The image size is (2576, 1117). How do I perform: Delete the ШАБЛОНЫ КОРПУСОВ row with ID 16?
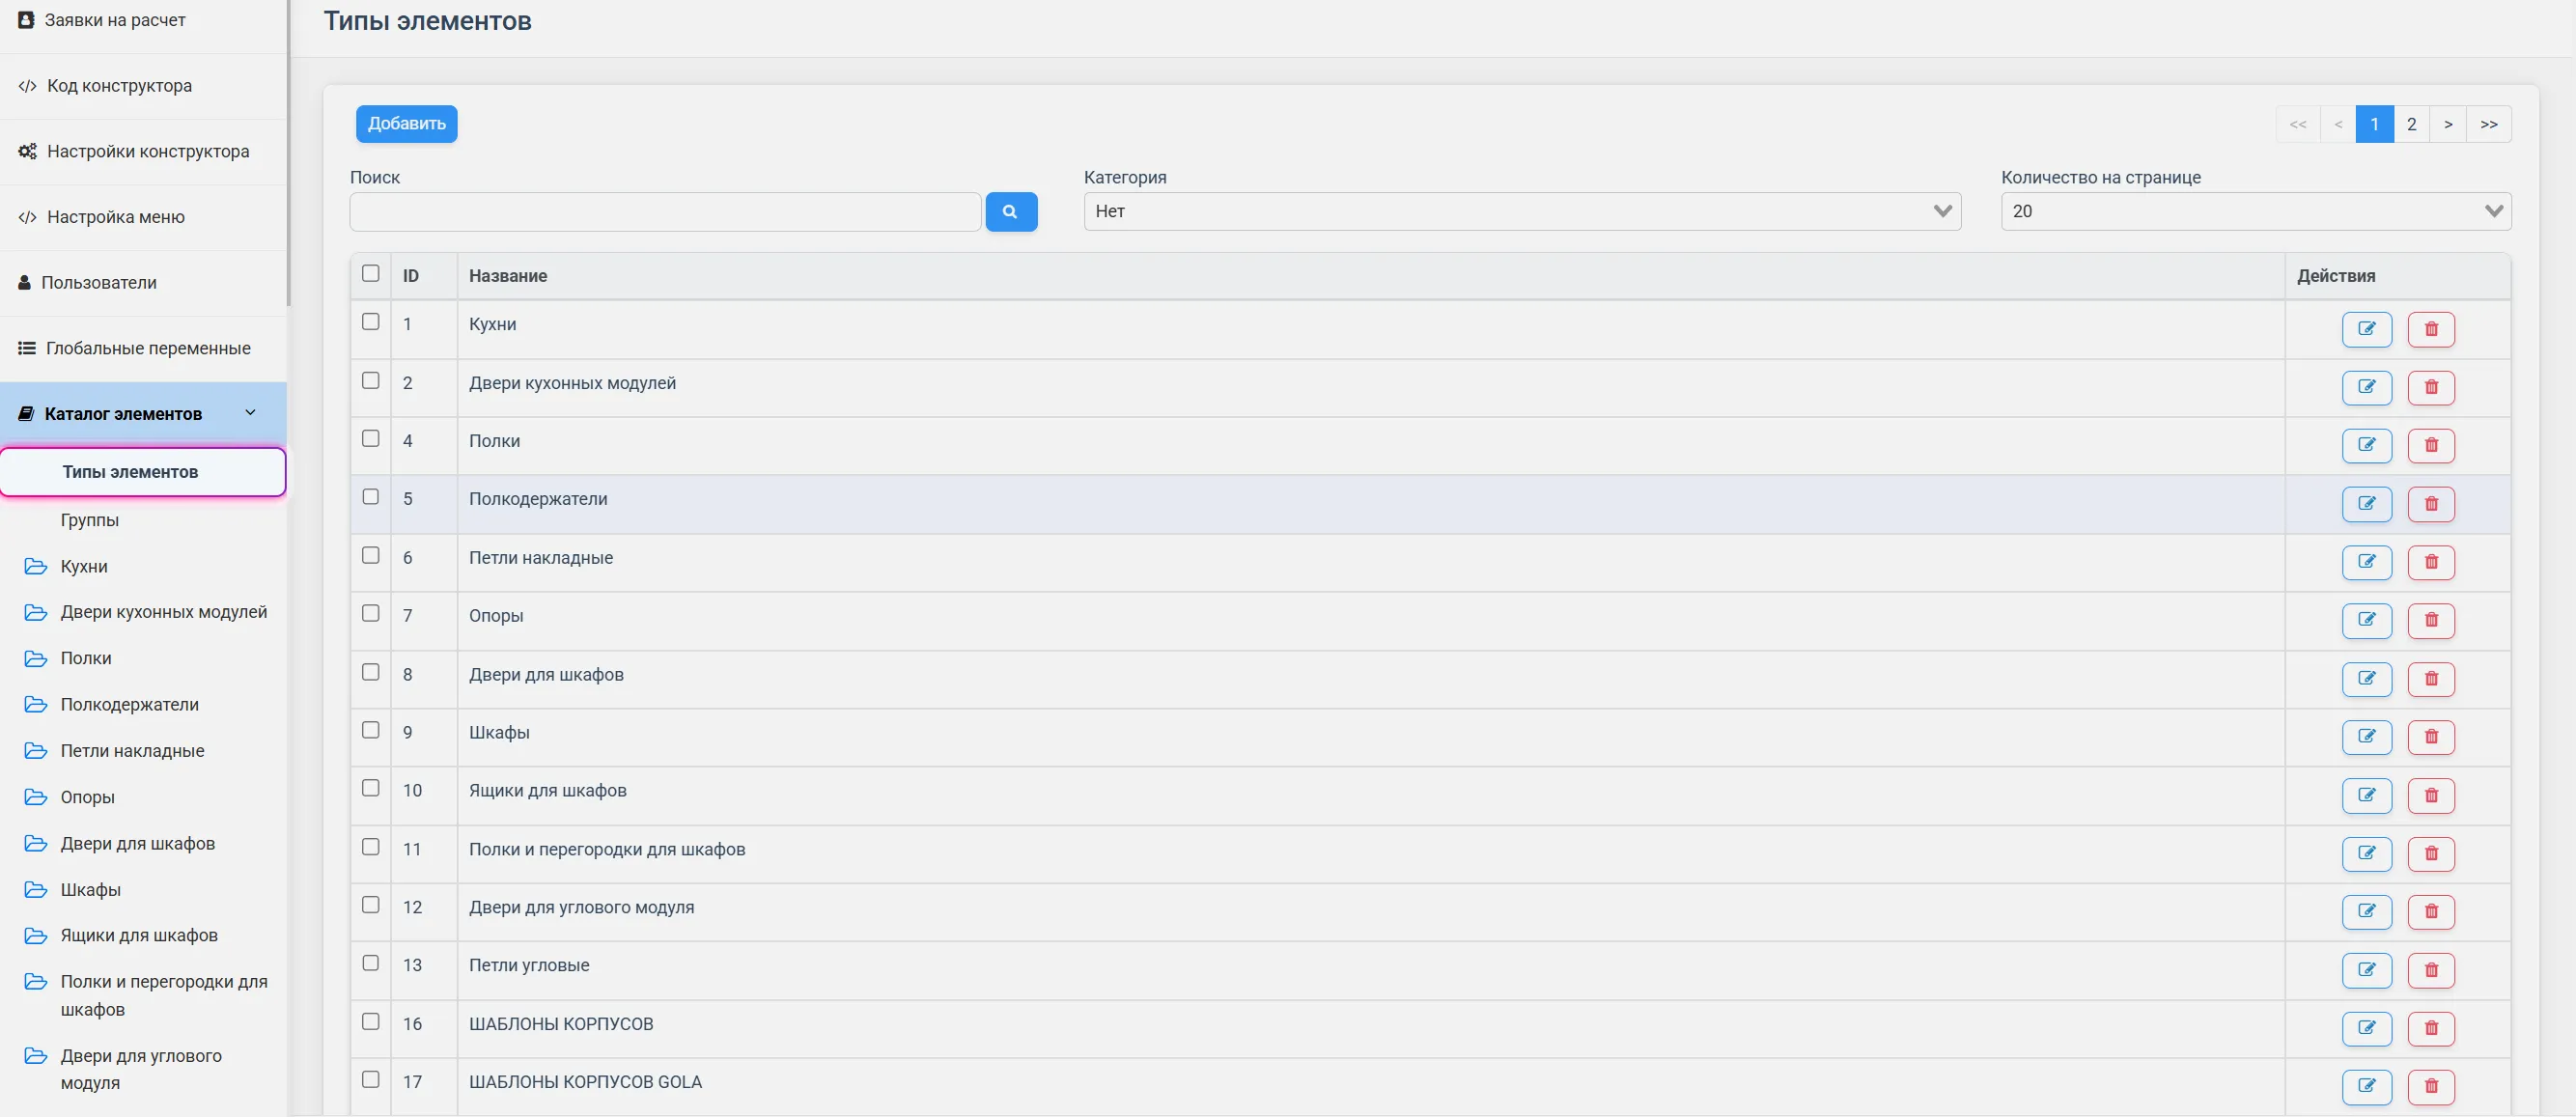[2430, 1028]
